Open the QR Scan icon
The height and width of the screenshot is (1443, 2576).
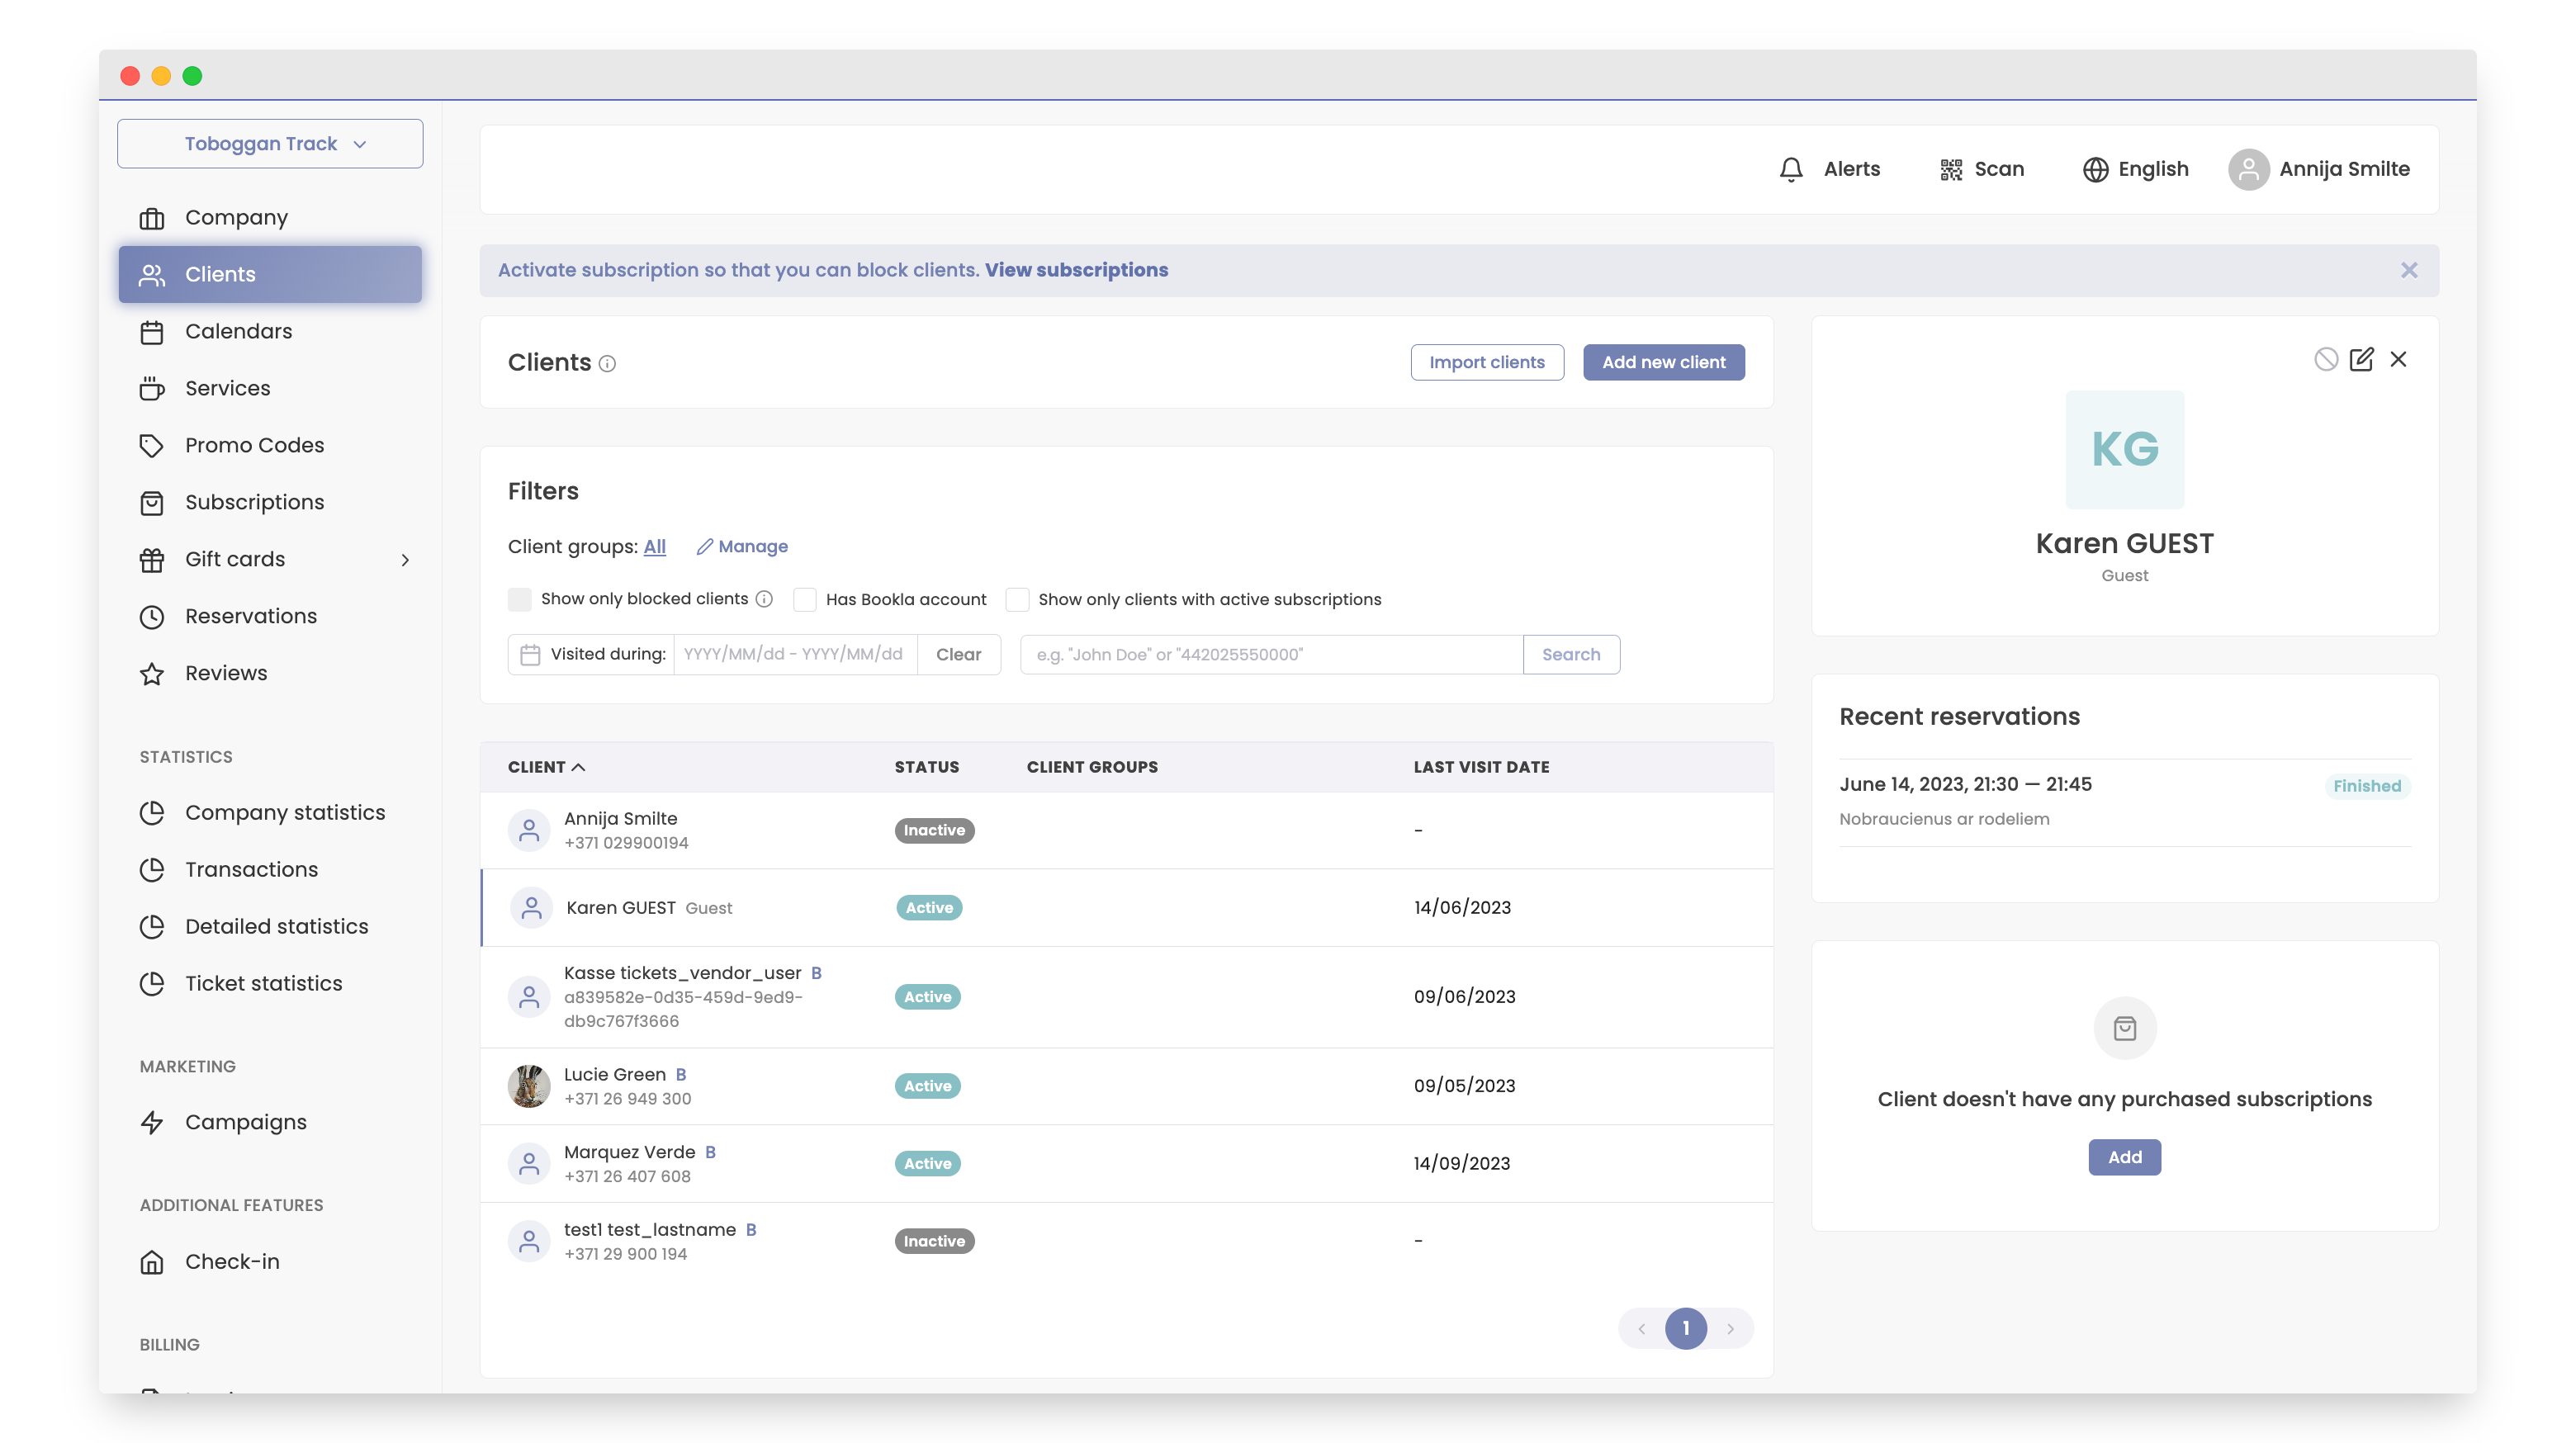1950,169
